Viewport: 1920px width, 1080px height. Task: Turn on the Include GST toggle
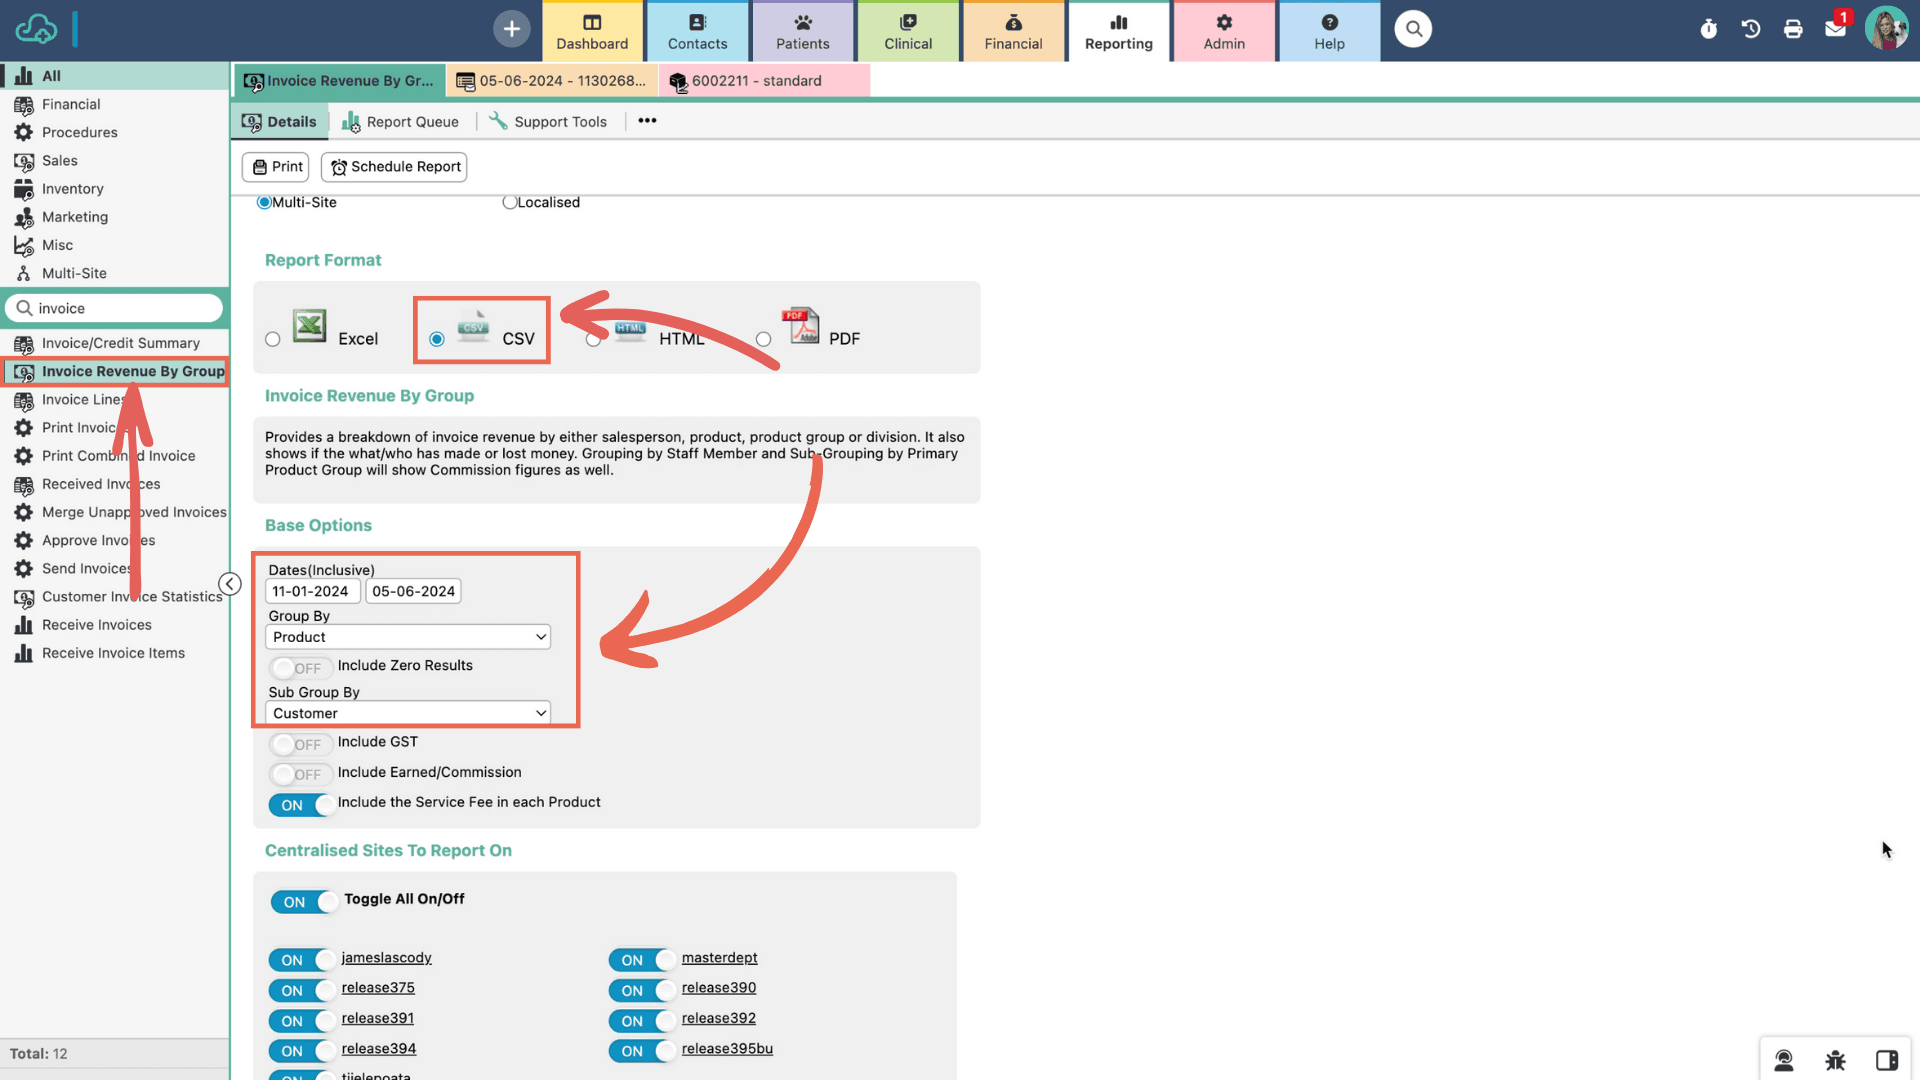click(299, 744)
